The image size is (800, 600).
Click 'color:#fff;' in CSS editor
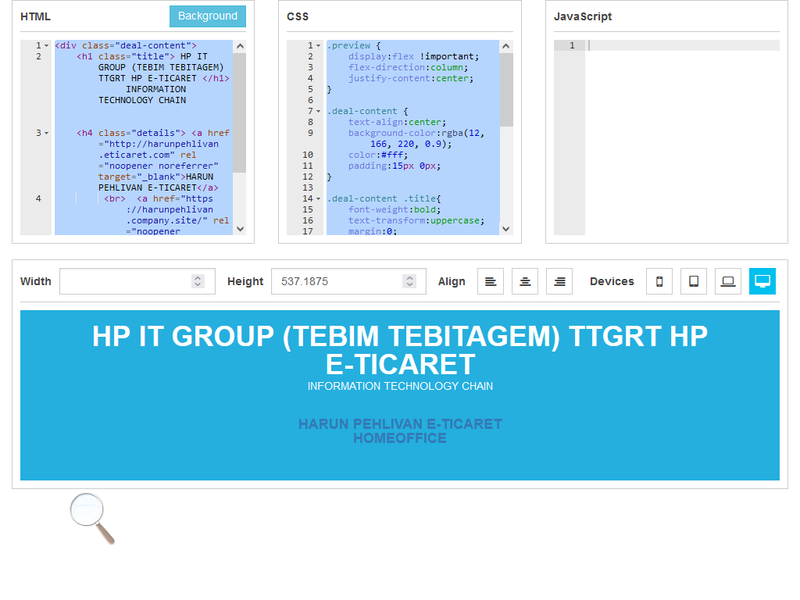point(378,155)
